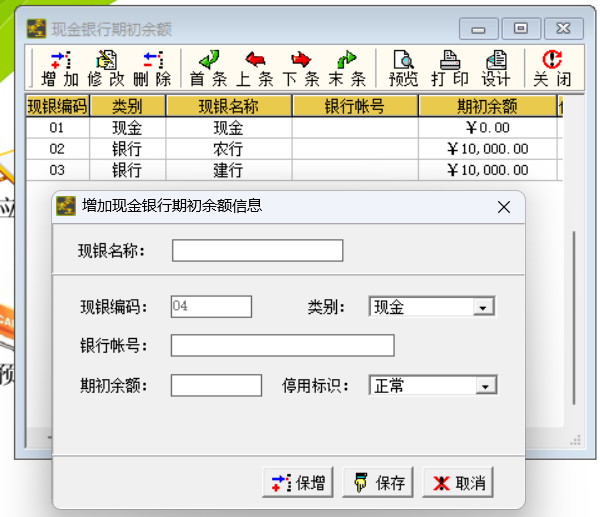The height and width of the screenshot is (517, 600).
Task: Click the 取消 cancel button
Action: [x=458, y=483]
